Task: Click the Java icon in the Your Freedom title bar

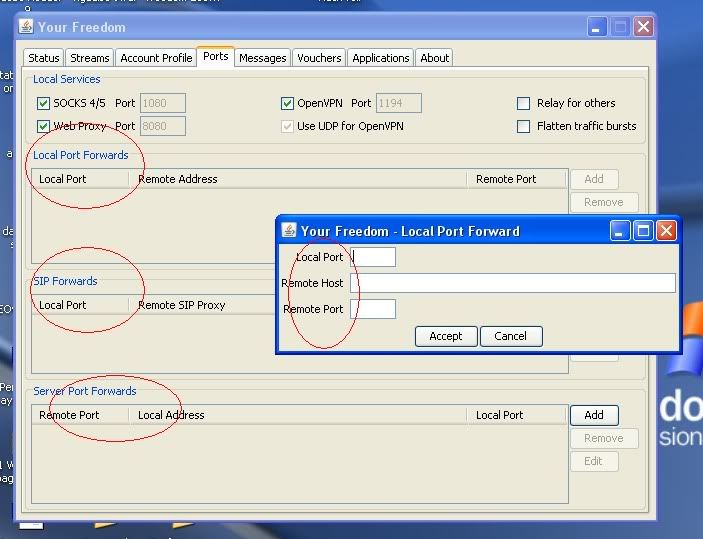Action: (x=26, y=26)
